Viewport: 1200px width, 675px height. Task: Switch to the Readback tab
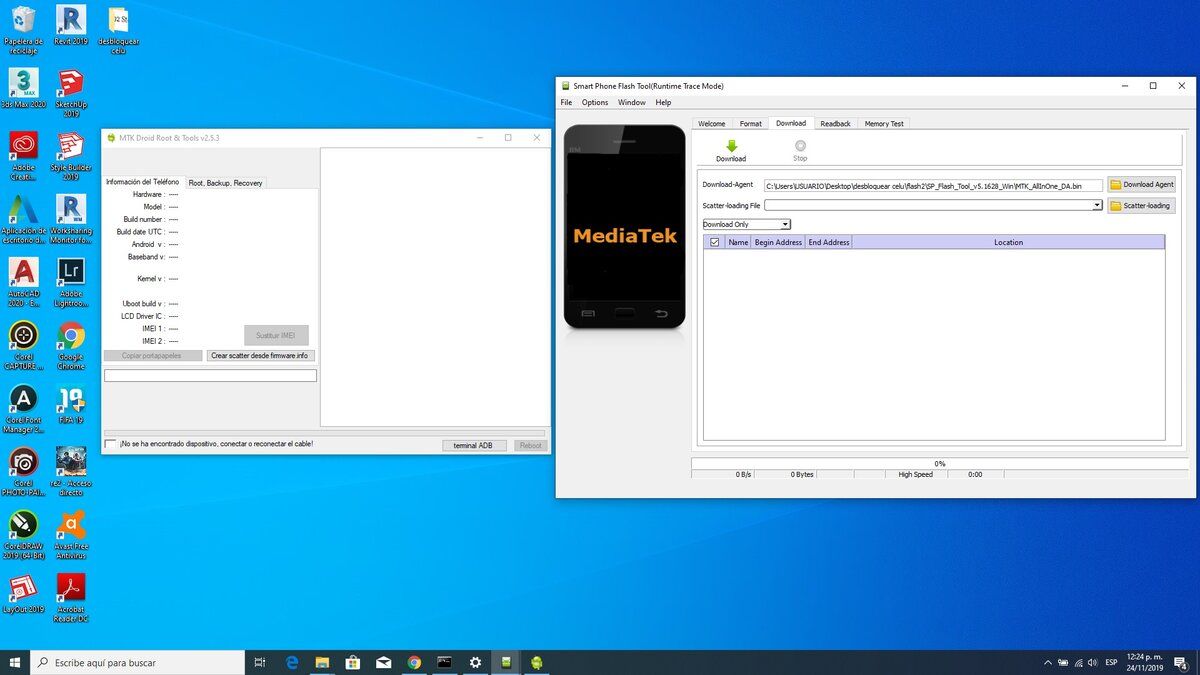click(835, 124)
